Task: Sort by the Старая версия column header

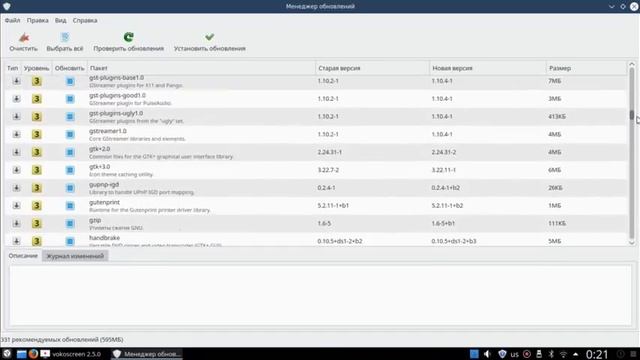Action: click(x=372, y=68)
